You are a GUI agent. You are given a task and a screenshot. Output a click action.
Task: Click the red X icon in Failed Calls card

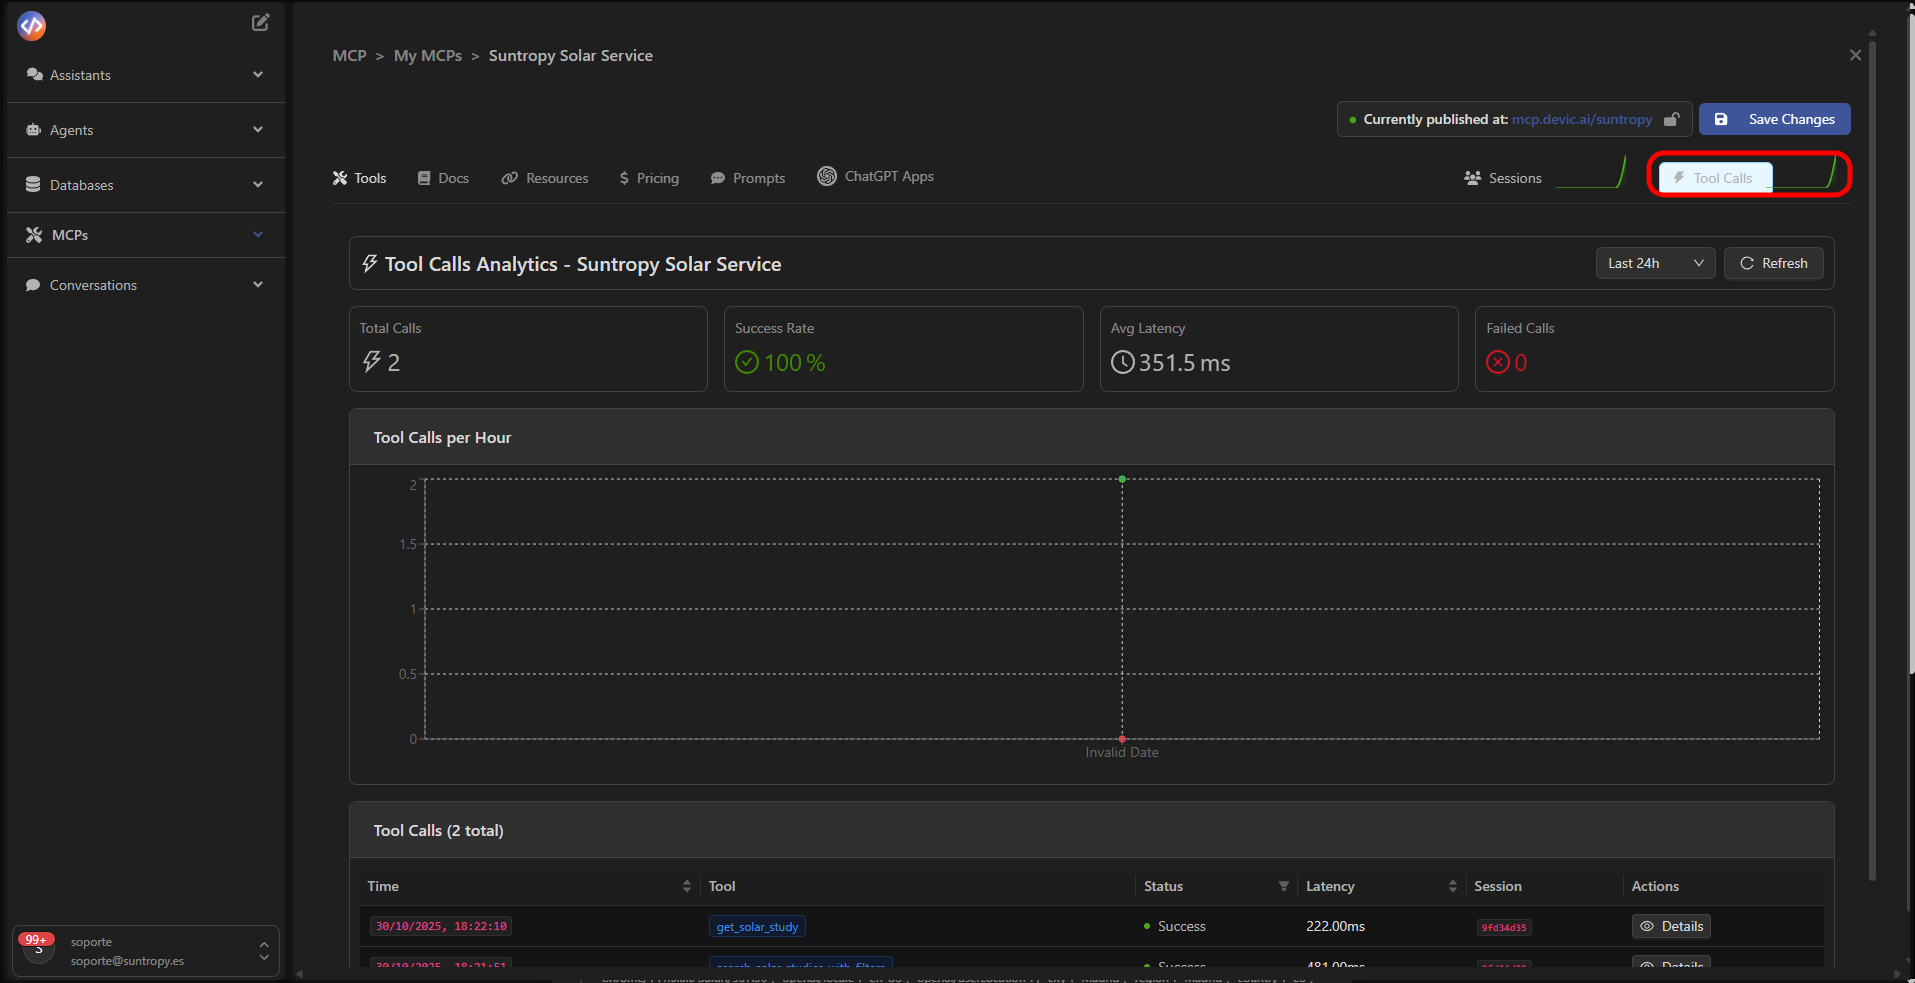pos(1498,362)
